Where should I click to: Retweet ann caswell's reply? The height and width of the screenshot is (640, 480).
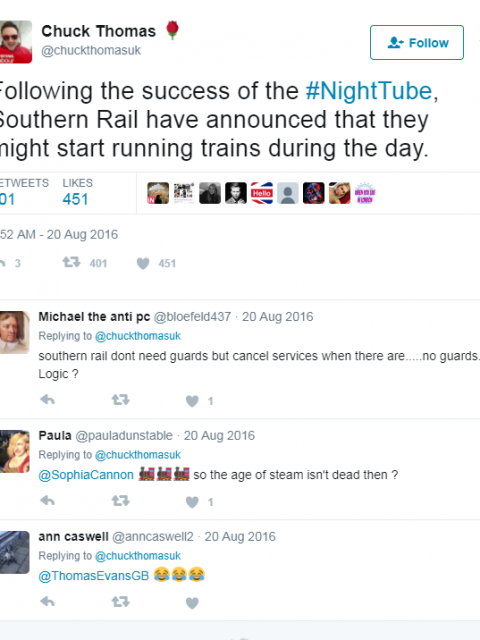point(120,601)
